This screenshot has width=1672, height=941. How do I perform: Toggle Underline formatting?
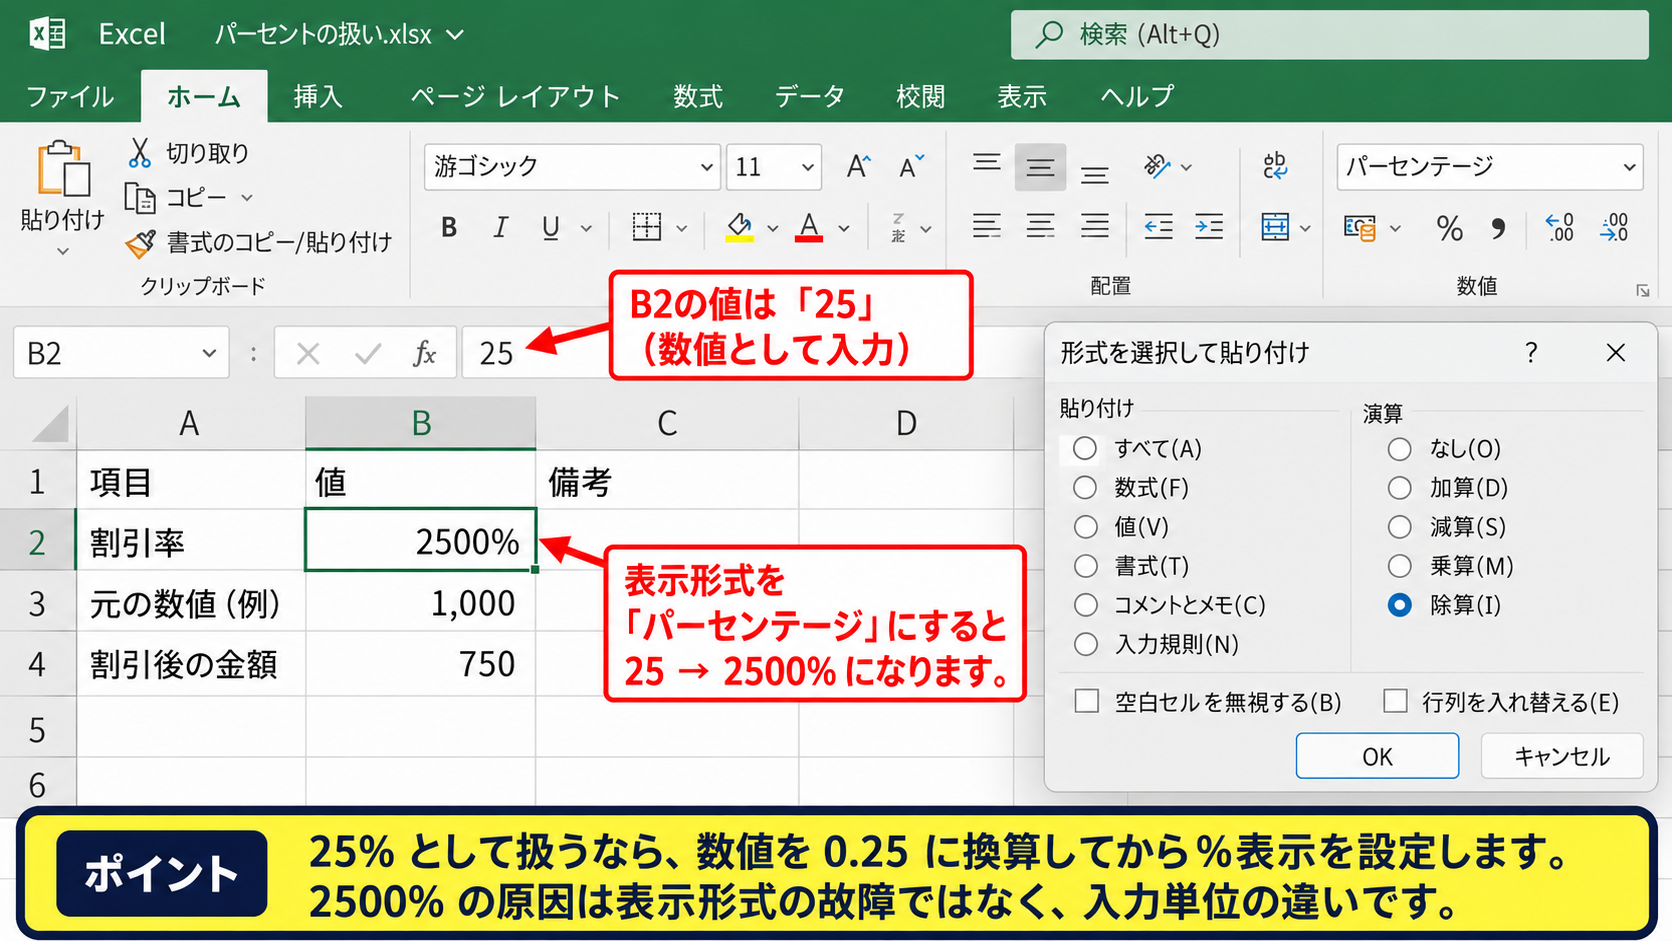550,228
